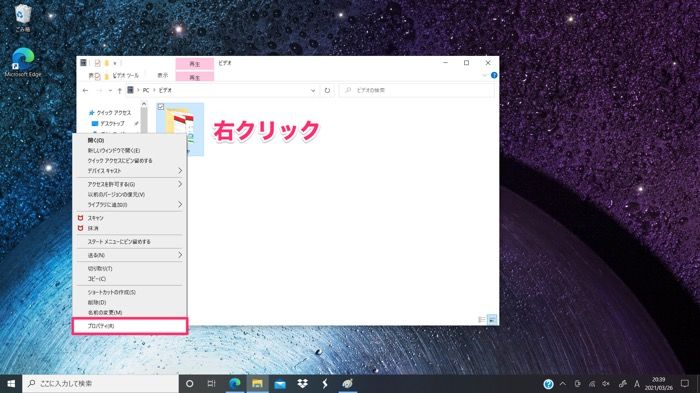Select スキャン in the context menu
This screenshot has height=393, width=700.
click(x=129, y=218)
